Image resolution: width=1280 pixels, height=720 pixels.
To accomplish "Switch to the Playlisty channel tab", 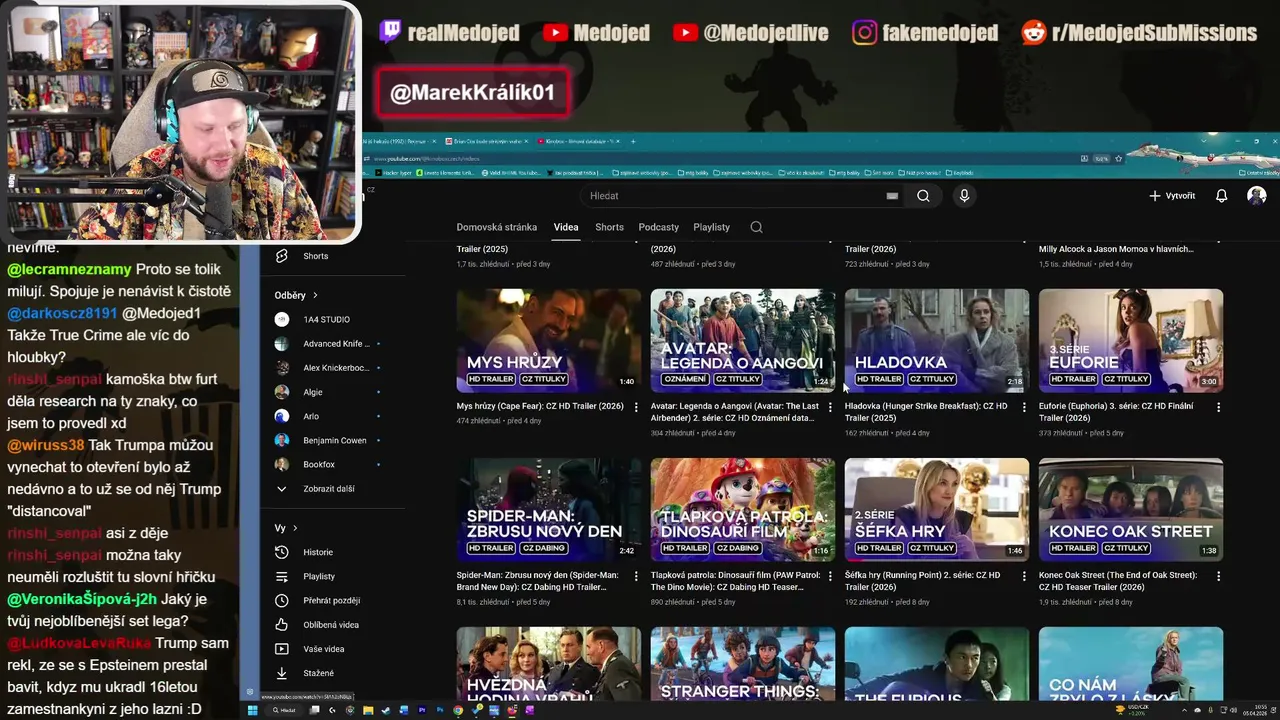I will pos(711,227).
